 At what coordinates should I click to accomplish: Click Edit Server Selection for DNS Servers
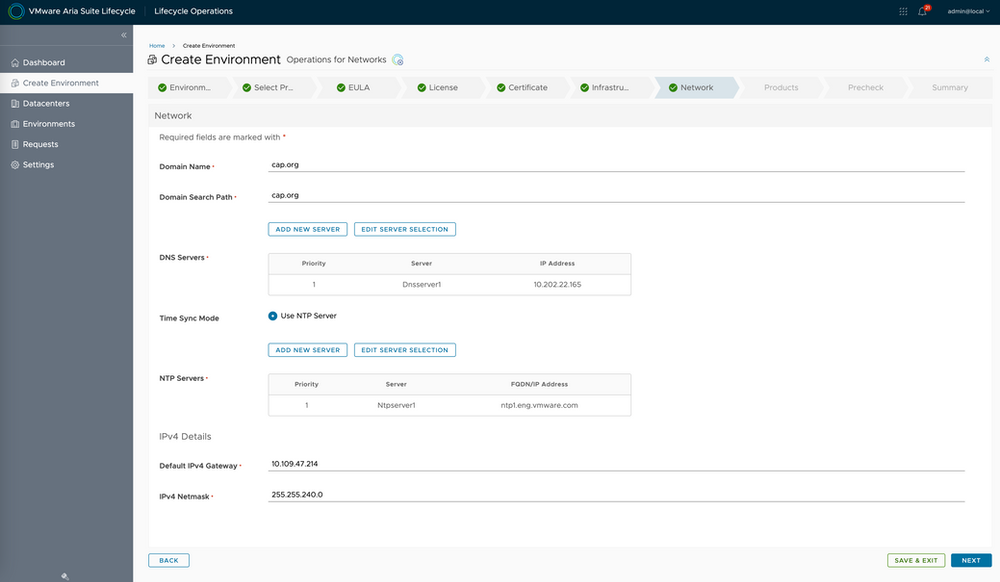405,229
